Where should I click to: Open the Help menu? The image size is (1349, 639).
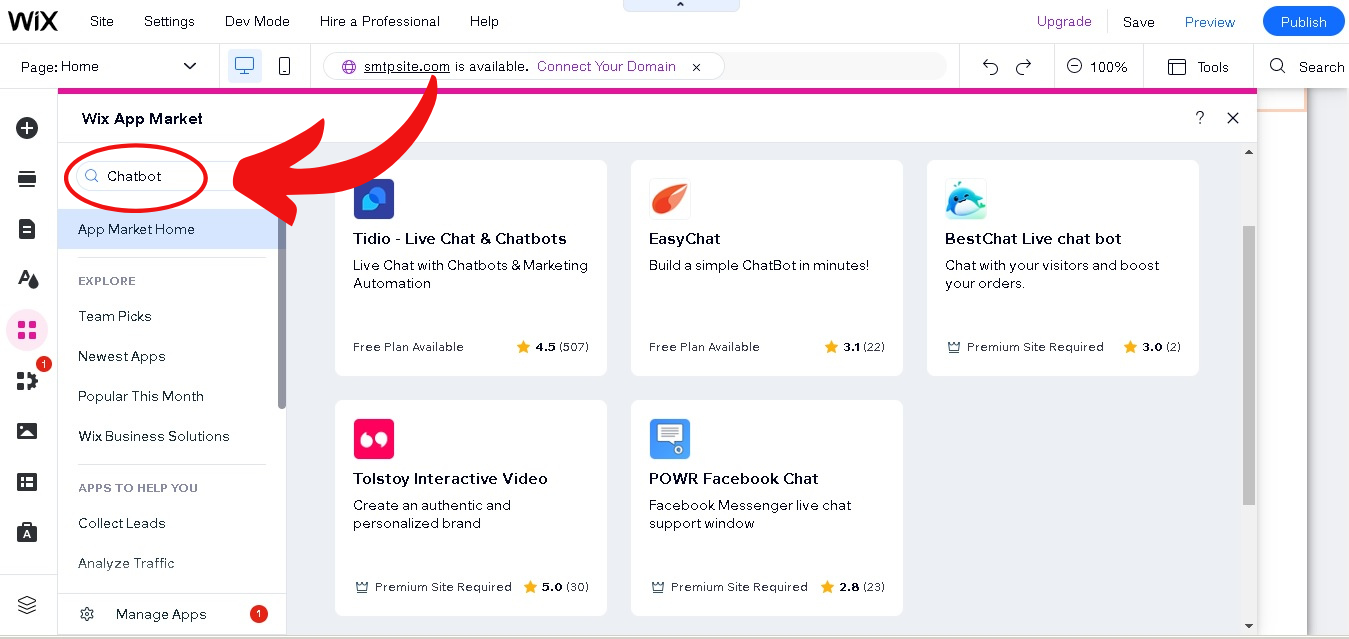[x=484, y=21]
